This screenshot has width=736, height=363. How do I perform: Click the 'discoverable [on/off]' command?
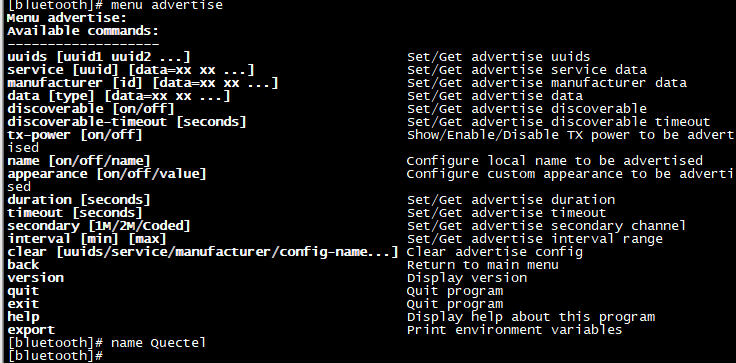(x=91, y=109)
